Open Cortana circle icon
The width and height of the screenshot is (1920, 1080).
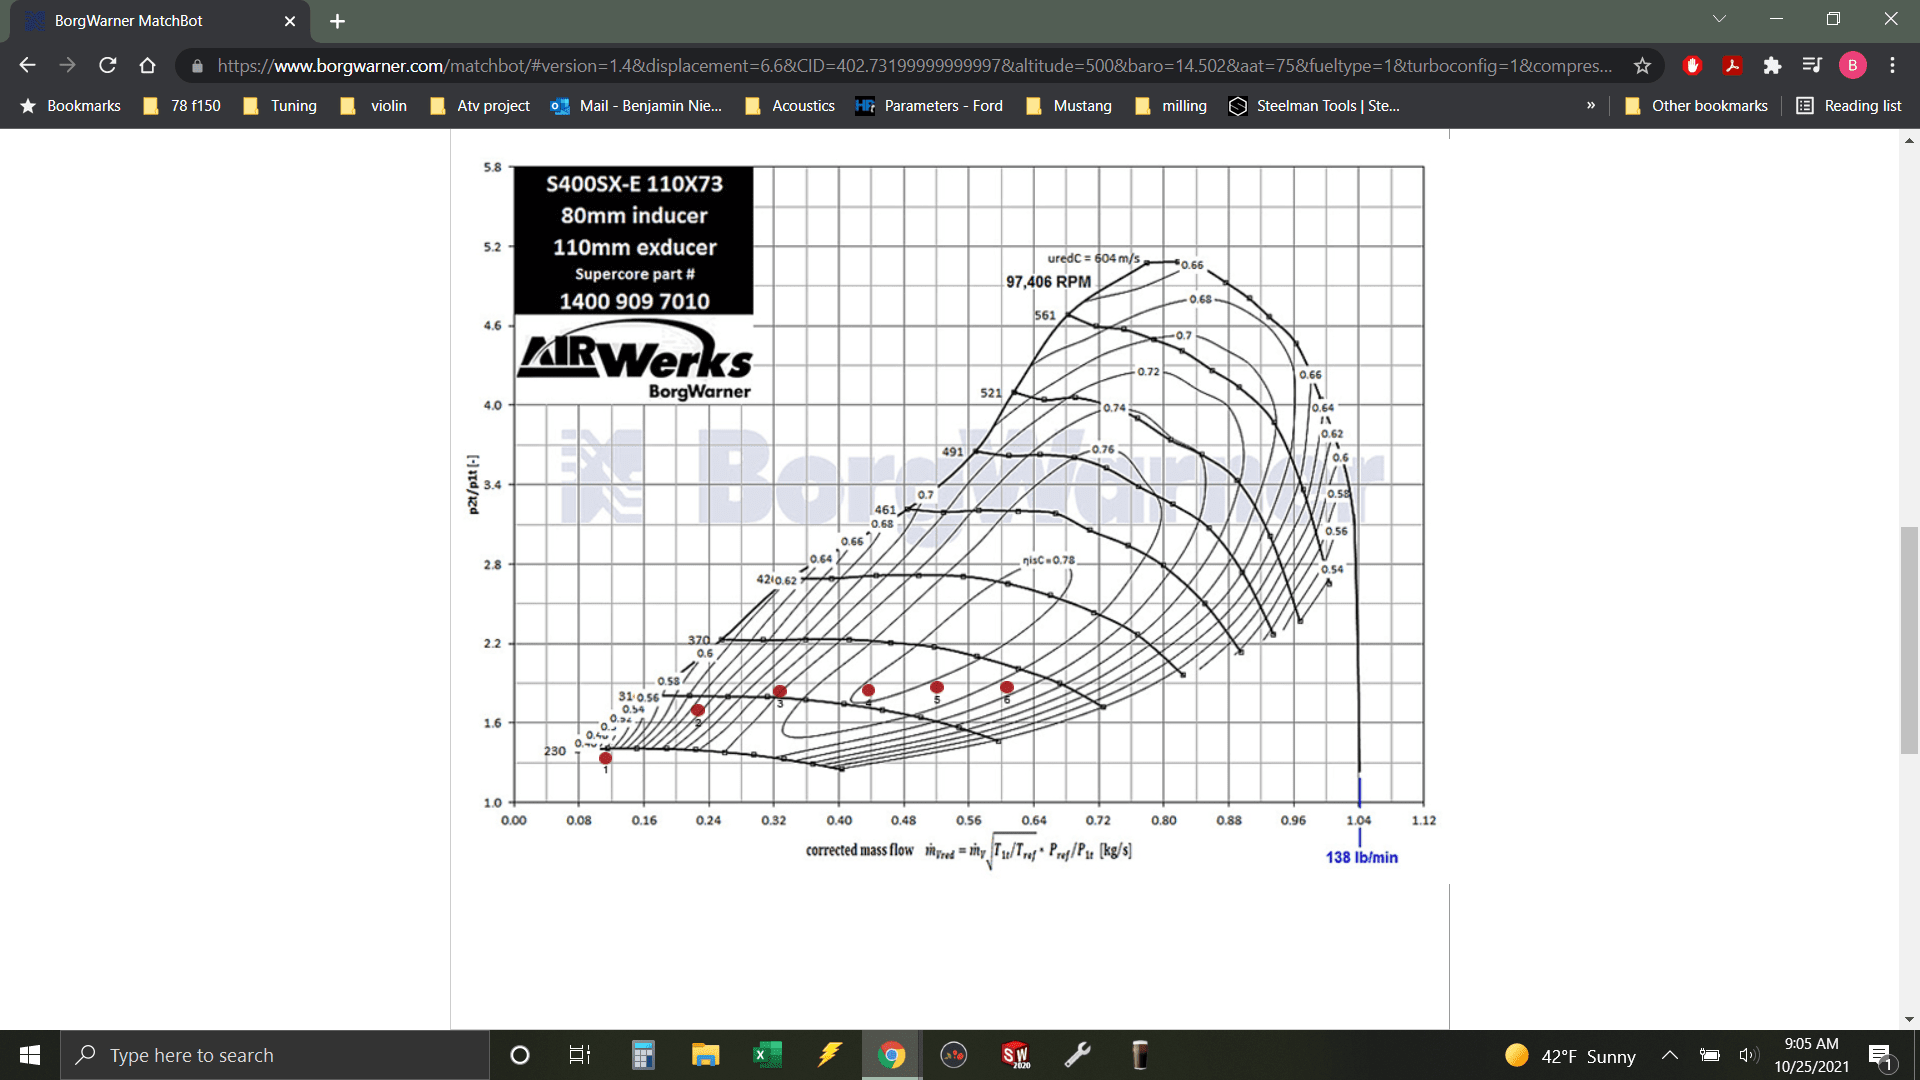pos(519,1055)
